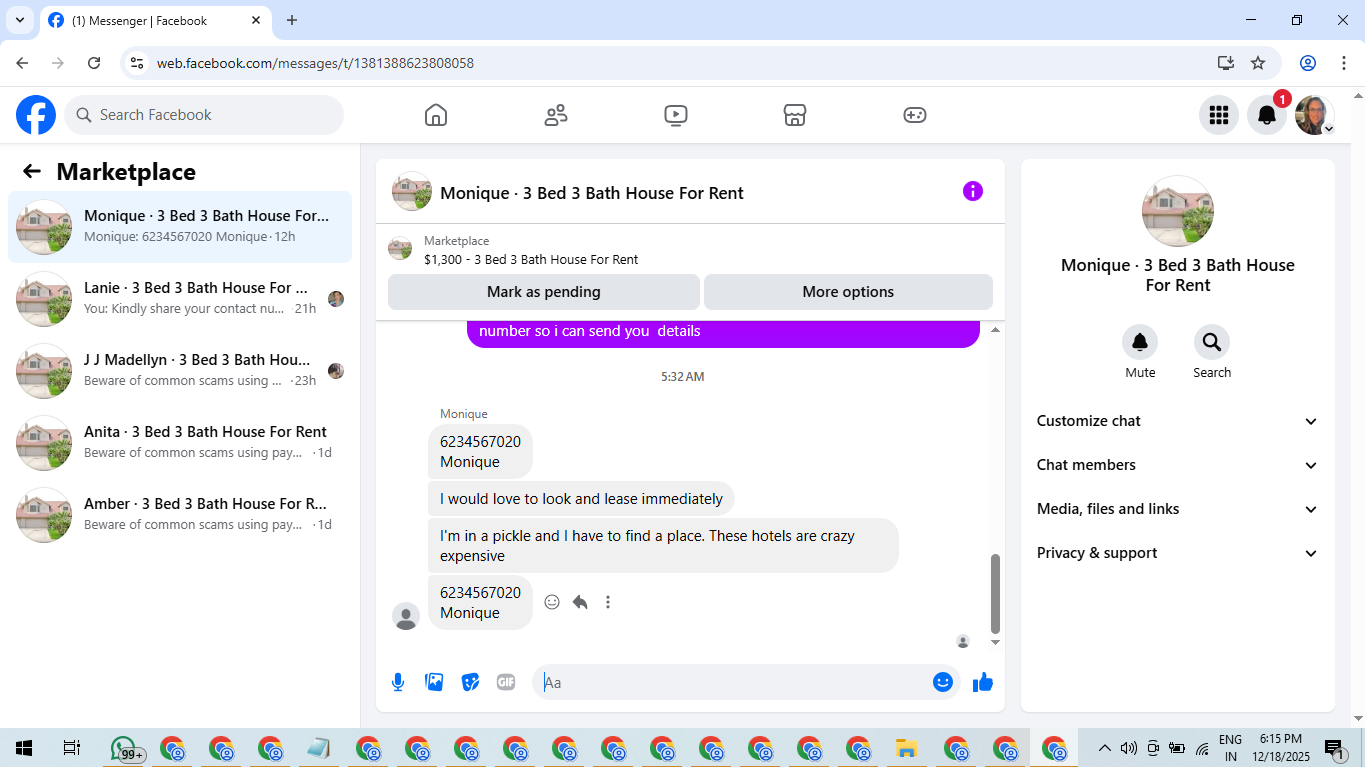This screenshot has width=1365, height=767.
Task: Open WhatsApp from the taskbar
Action: (124, 748)
